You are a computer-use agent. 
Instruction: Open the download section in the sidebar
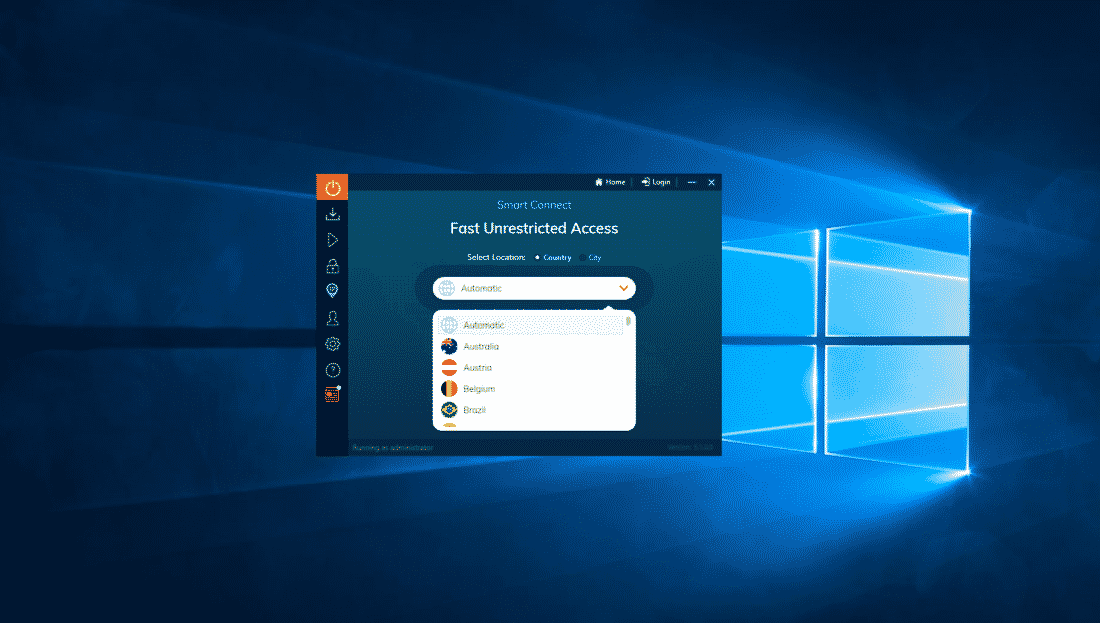[x=333, y=214]
